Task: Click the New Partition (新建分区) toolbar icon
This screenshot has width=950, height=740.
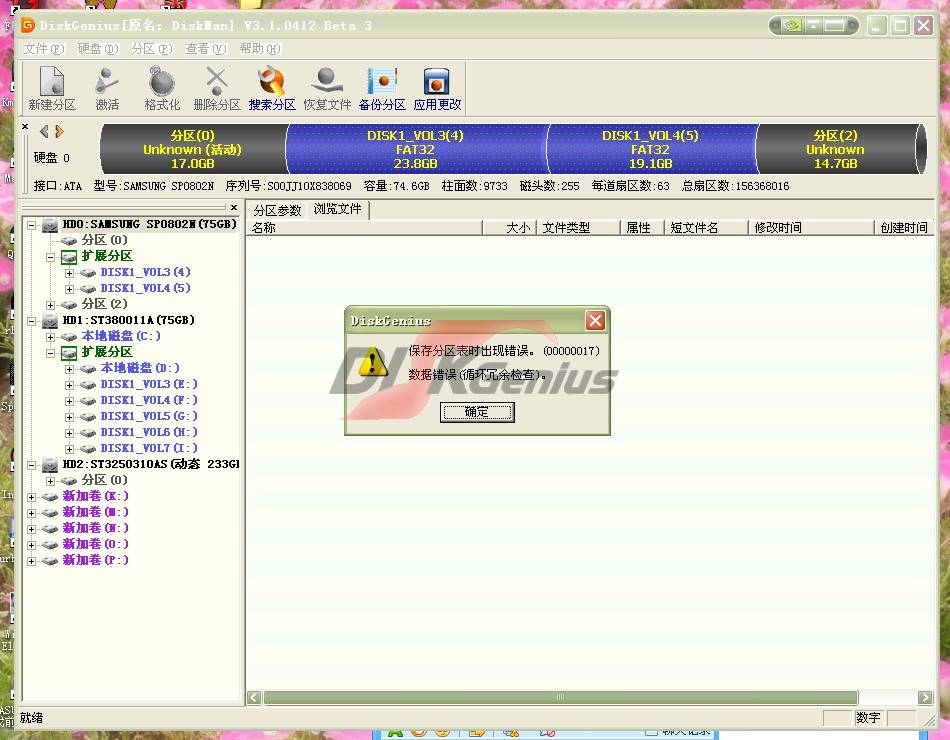Action: [52, 88]
